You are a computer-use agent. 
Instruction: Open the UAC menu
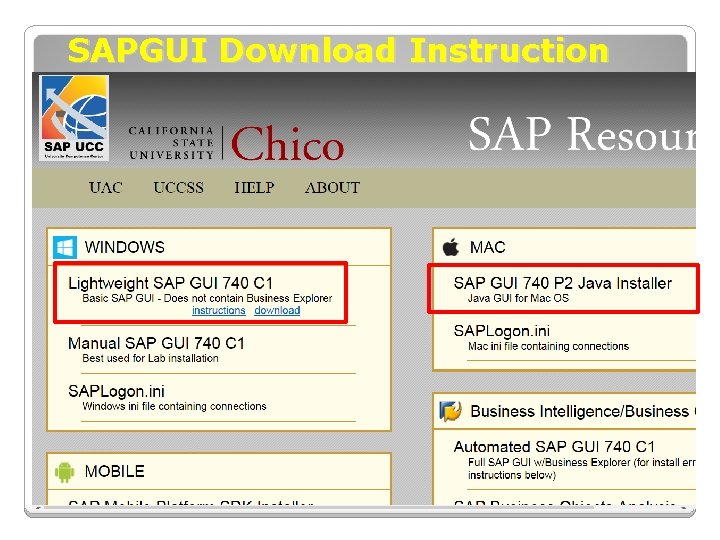pyautogui.click(x=106, y=188)
